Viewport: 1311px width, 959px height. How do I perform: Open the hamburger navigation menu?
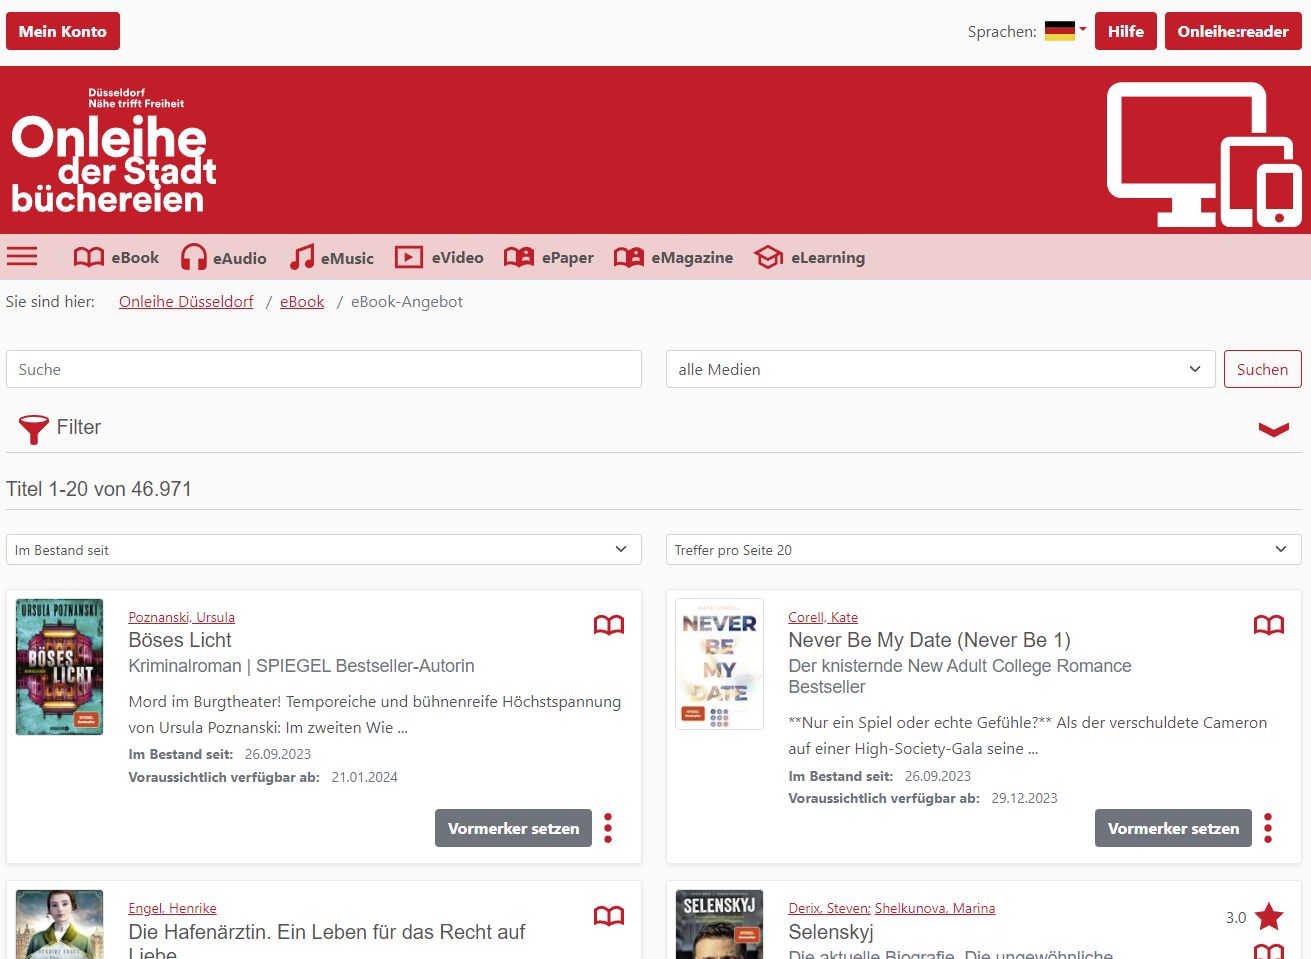[x=22, y=257]
